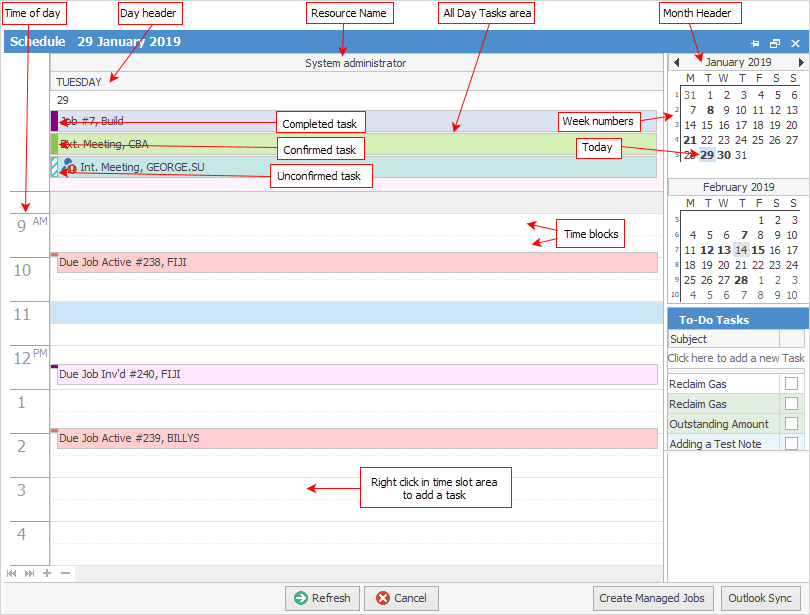Click 'Click here to add a new Task' field
810x615 pixels.
click(x=736, y=358)
